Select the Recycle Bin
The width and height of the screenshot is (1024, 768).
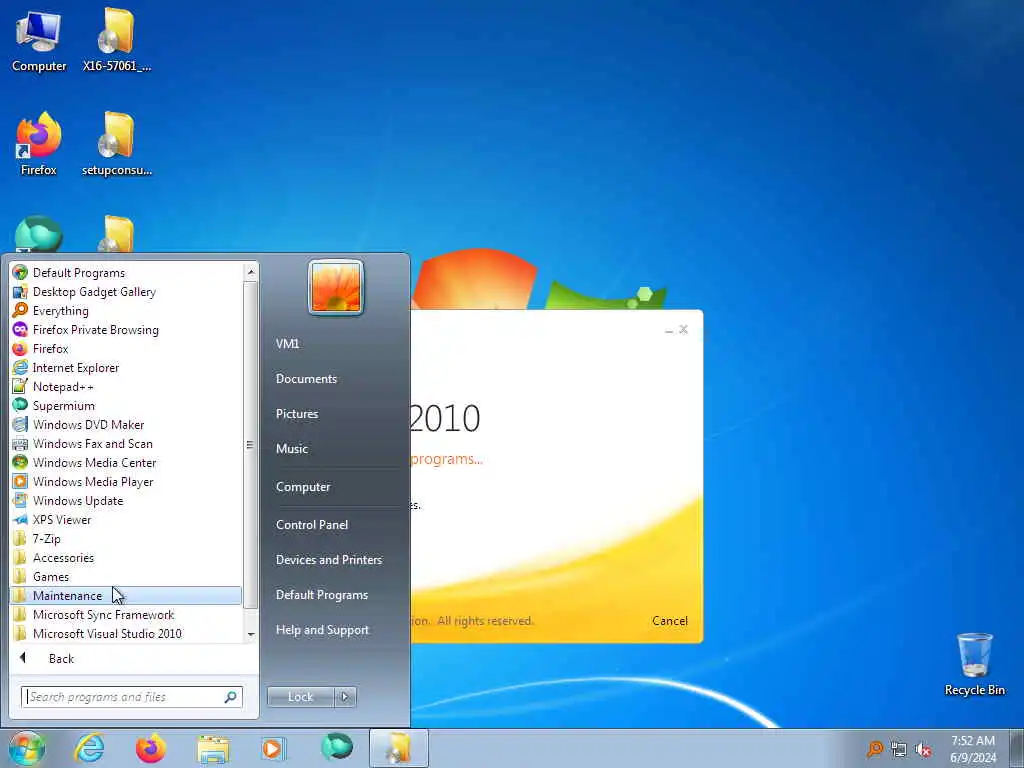(x=974, y=665)
